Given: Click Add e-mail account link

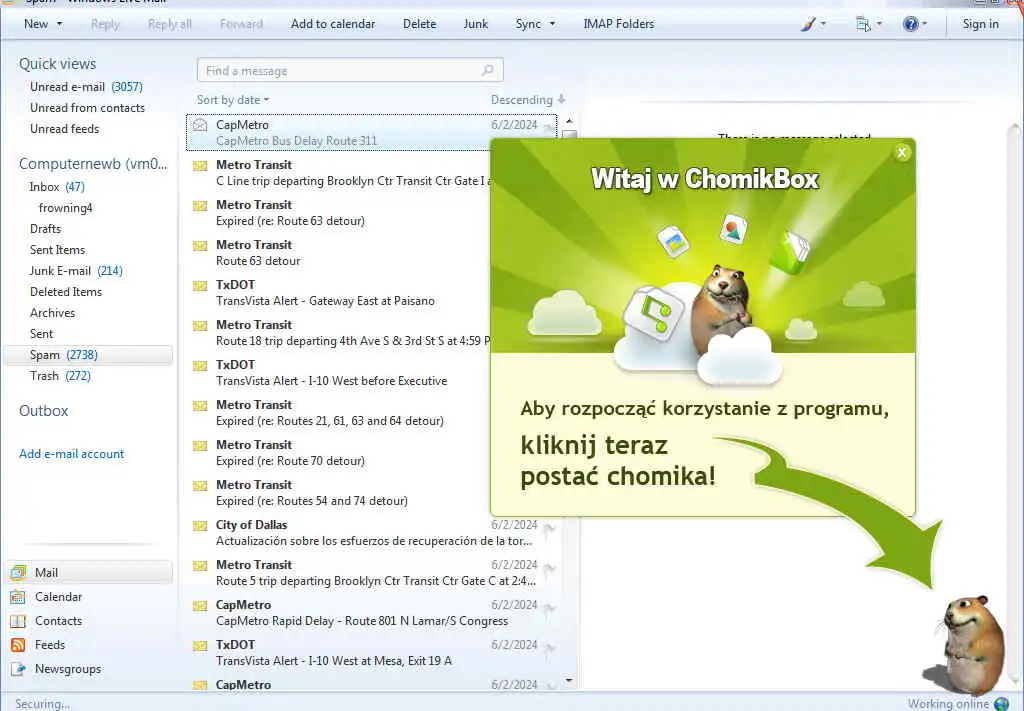Looking at the screenshot, I should (x=72, y=454).
